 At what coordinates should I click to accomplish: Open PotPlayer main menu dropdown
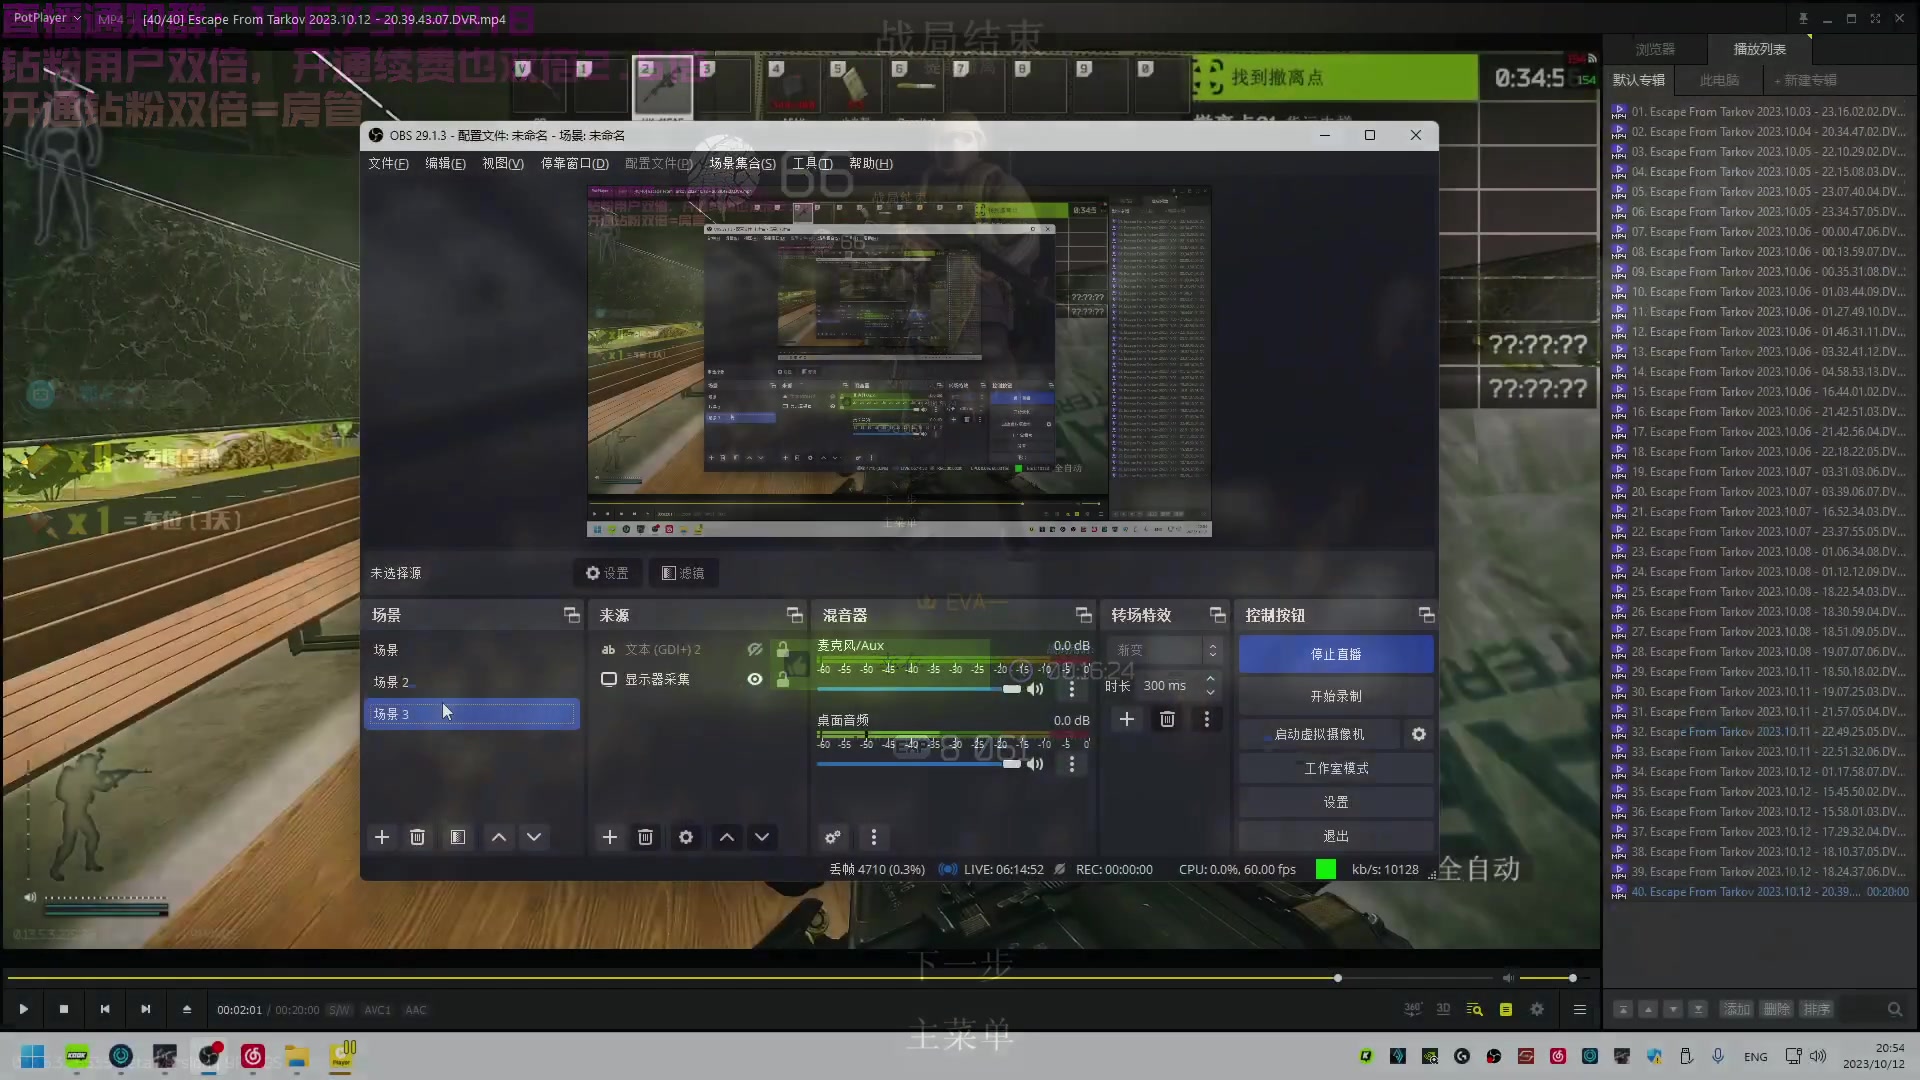(x=47, y=18)
